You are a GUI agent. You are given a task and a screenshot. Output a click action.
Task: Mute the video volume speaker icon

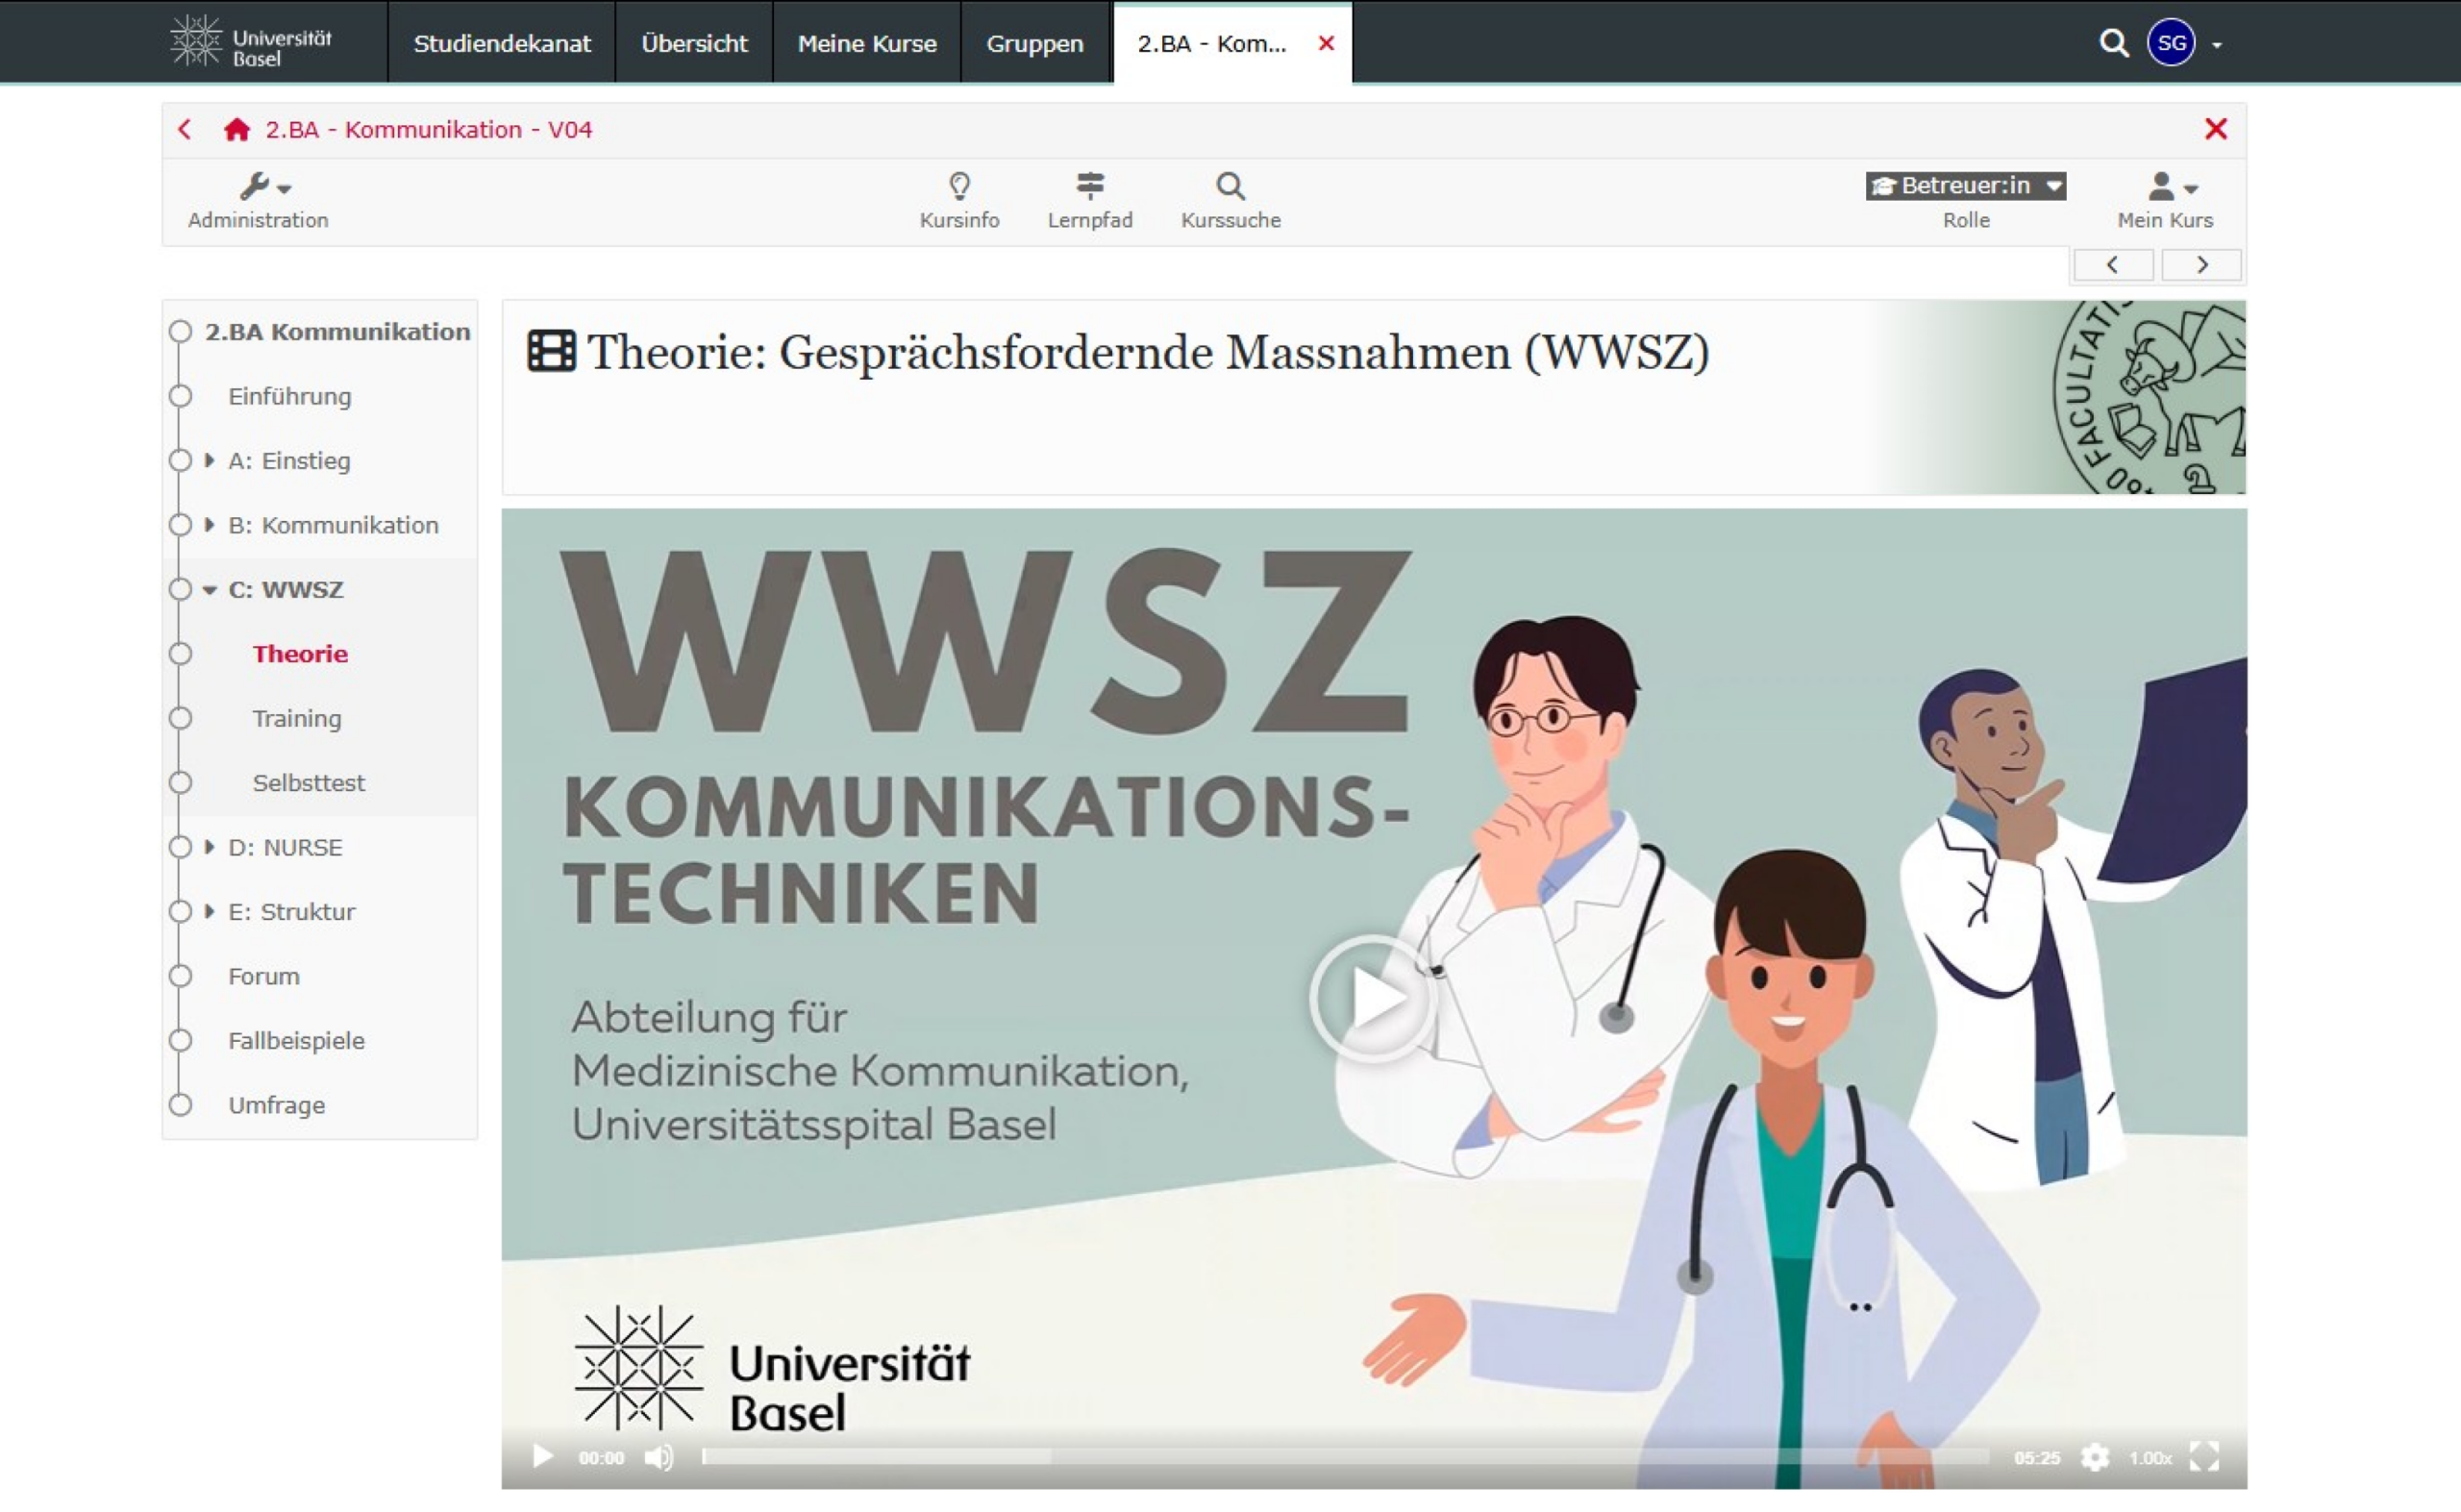click(x=659, y=1457)
